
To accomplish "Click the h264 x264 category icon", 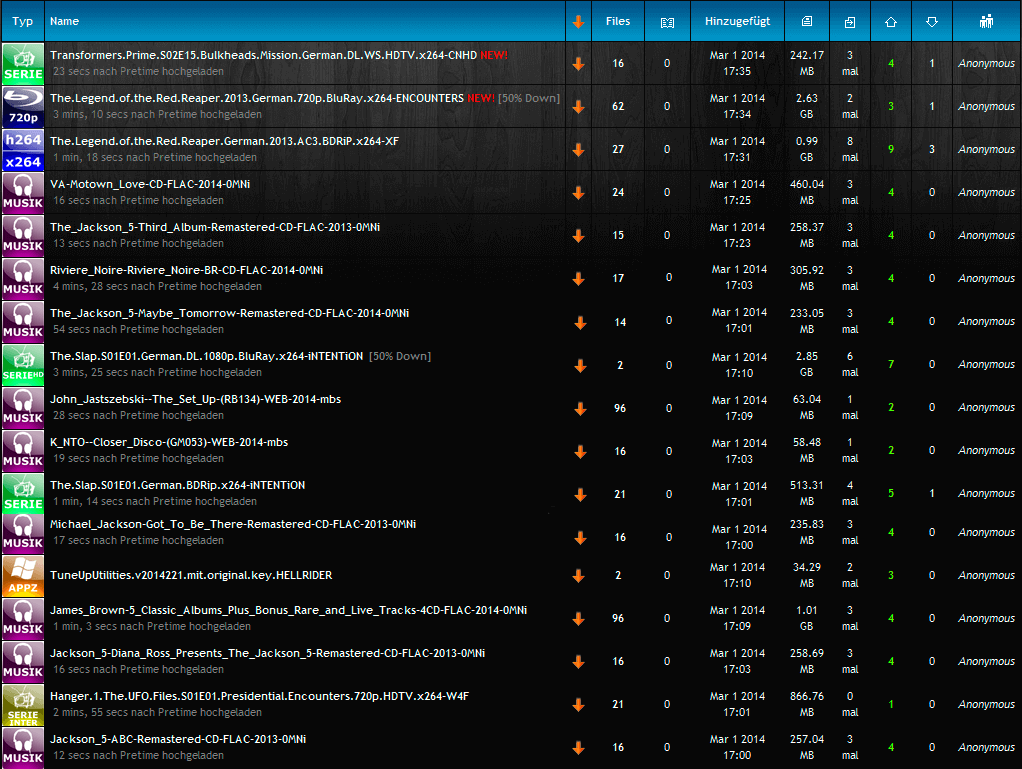I will click(x=23, y=149).
